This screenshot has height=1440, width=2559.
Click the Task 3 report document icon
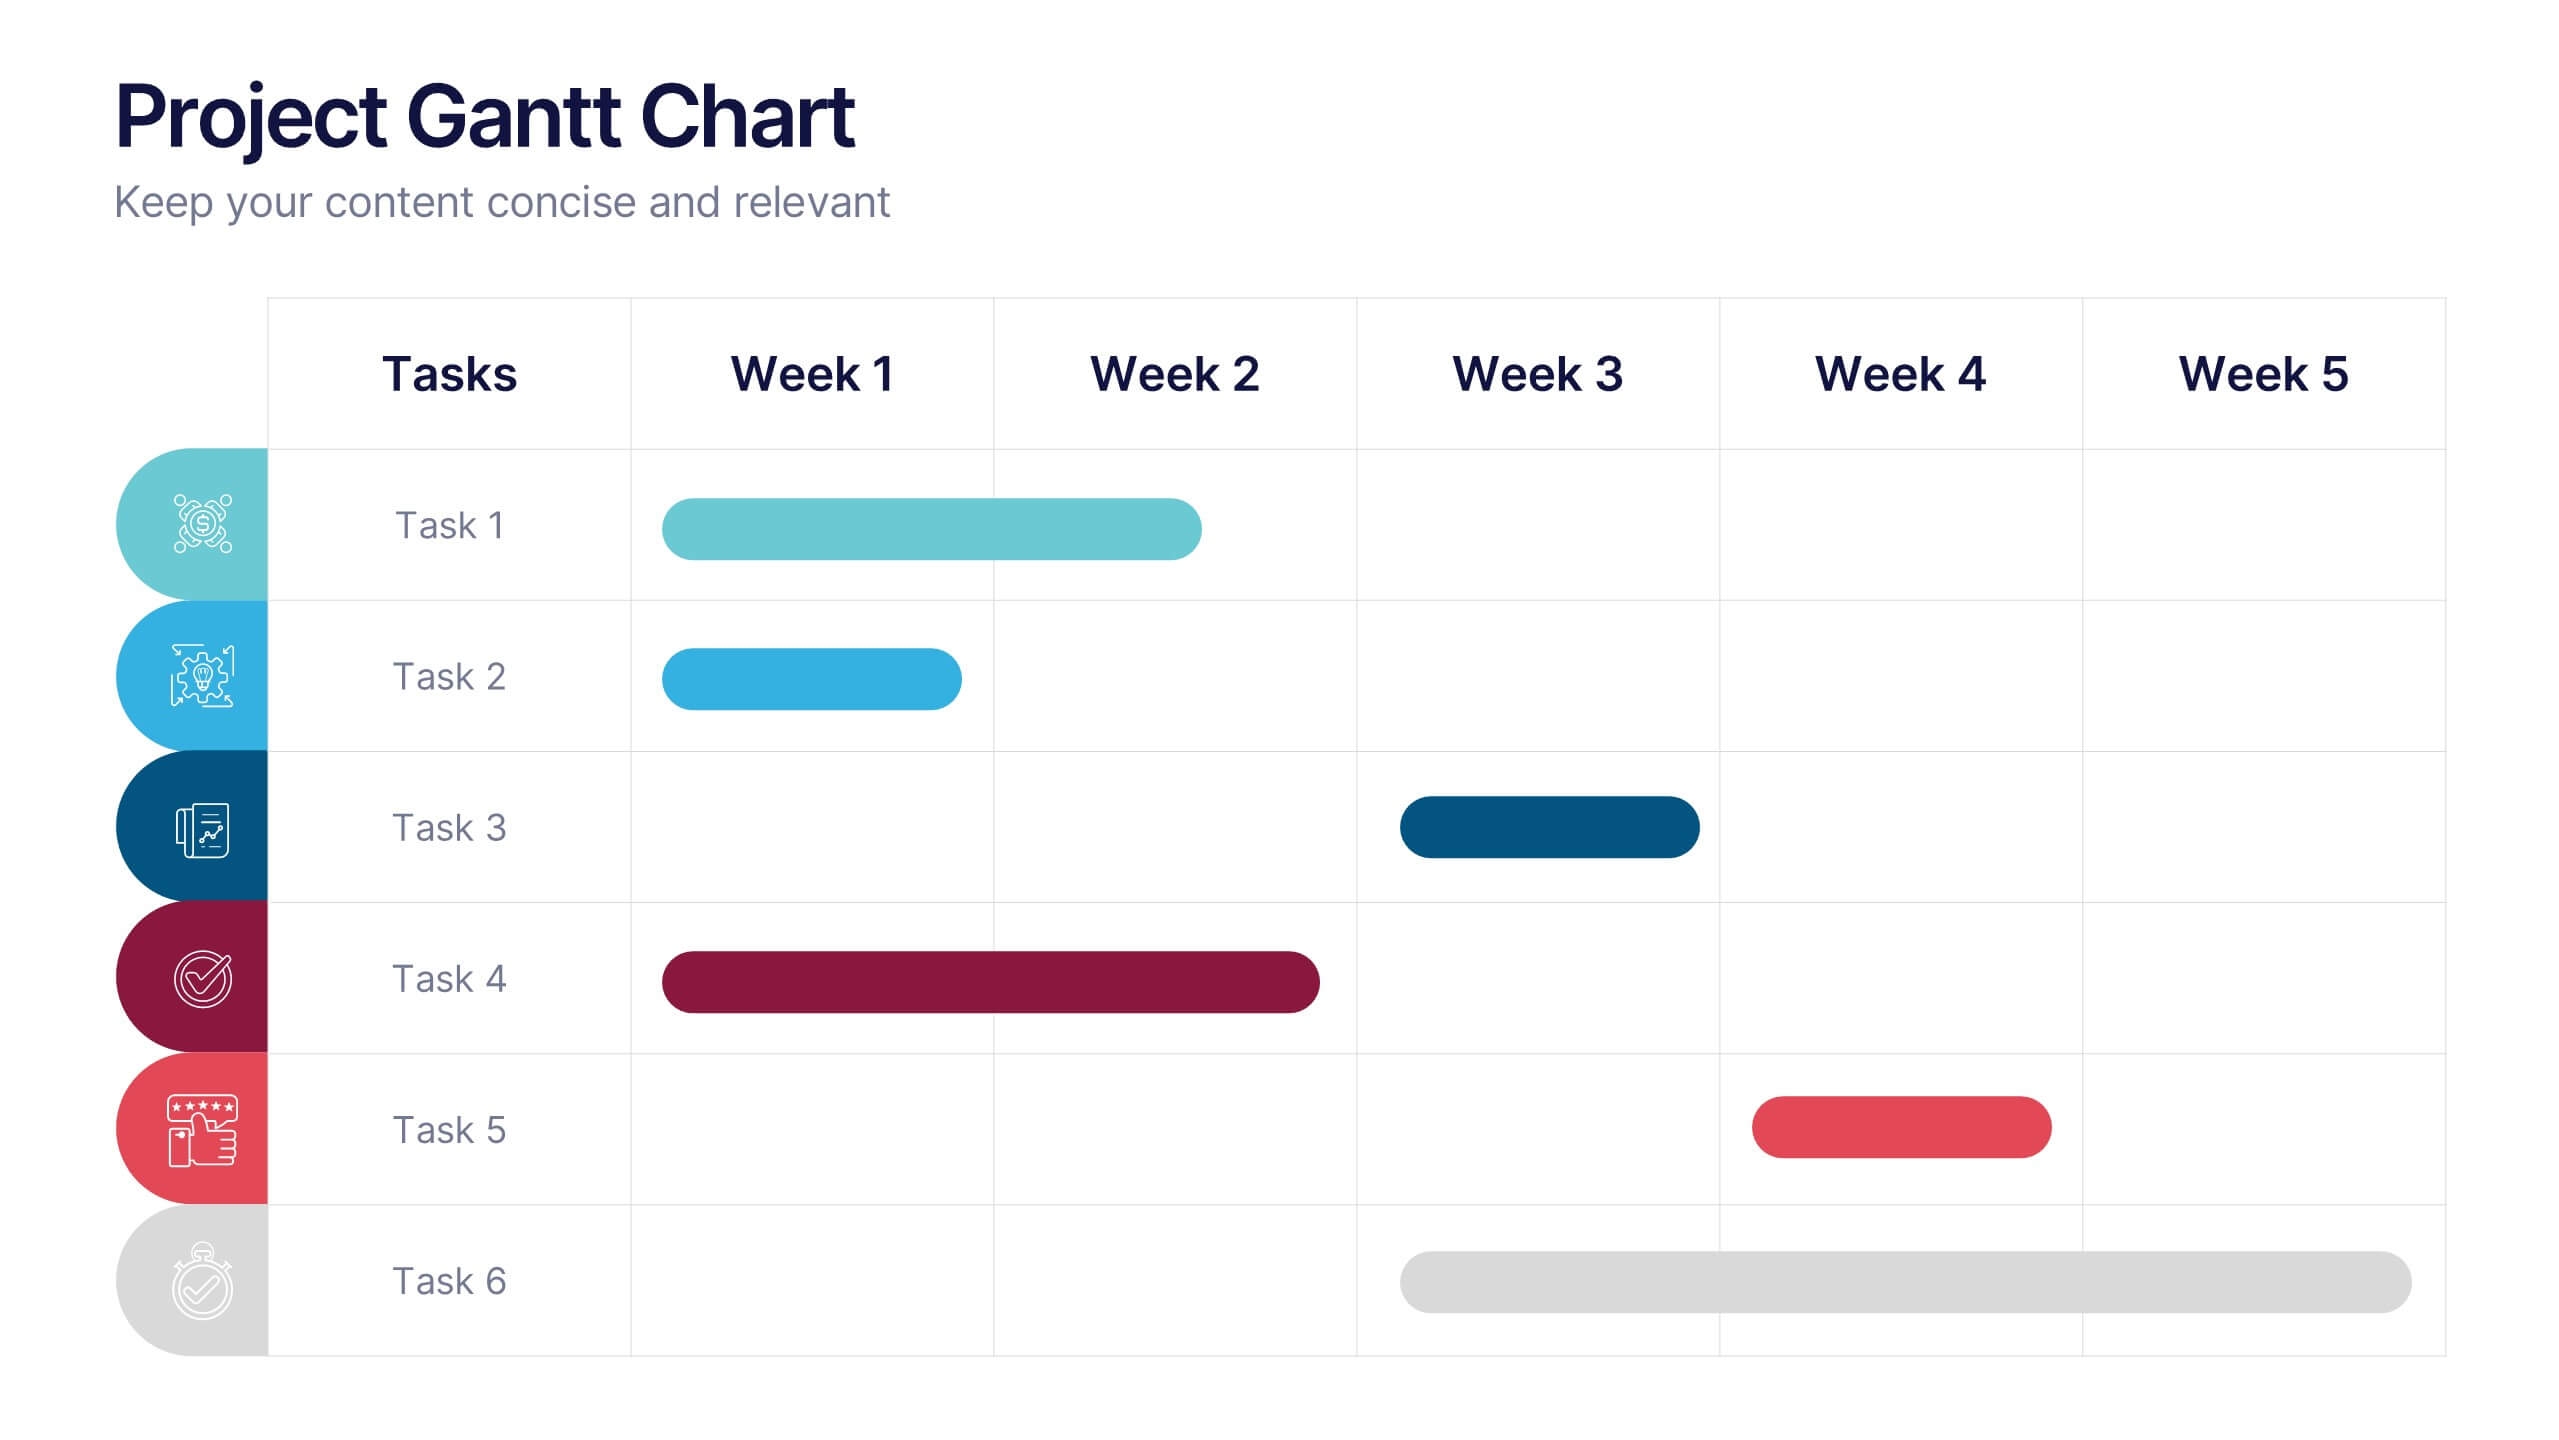[x=203, y=829]
